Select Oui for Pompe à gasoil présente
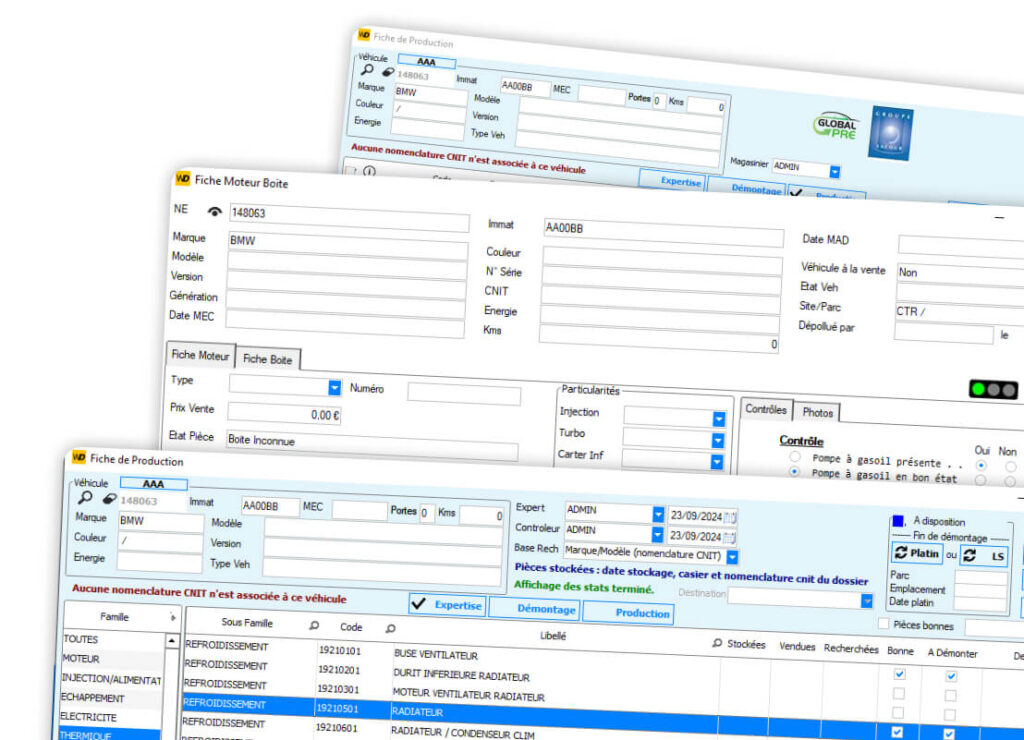Screen dimensions: 1024x740 pyautogui.click(x=981, y=466)
